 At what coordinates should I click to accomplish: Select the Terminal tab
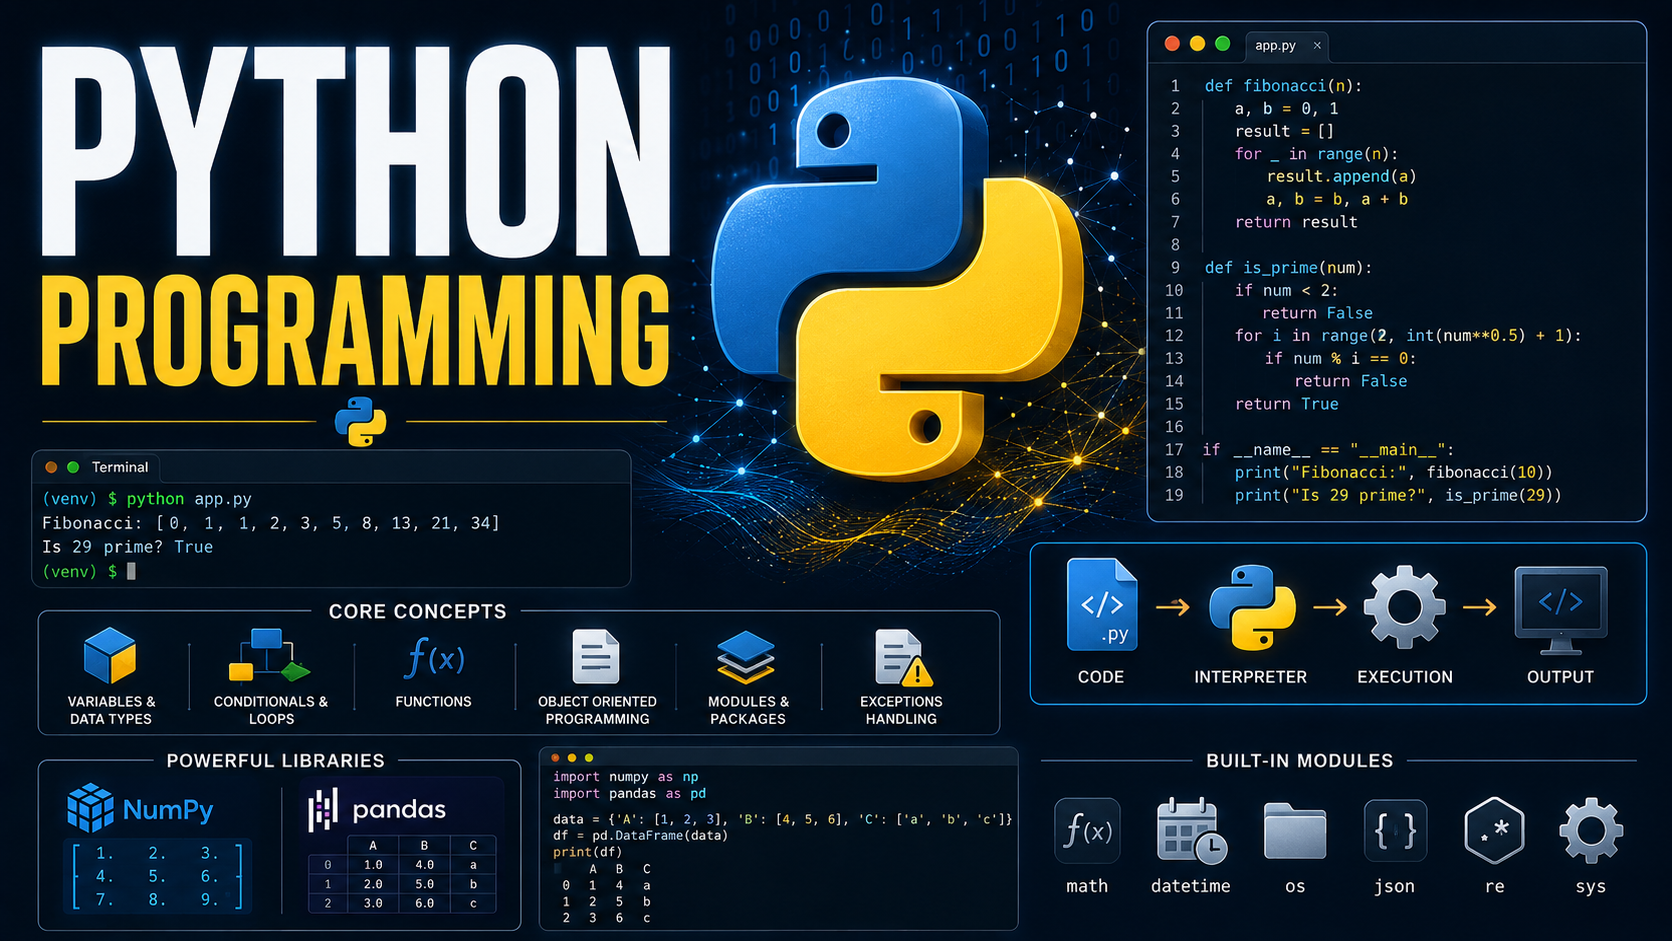click(x=120, y=467)
